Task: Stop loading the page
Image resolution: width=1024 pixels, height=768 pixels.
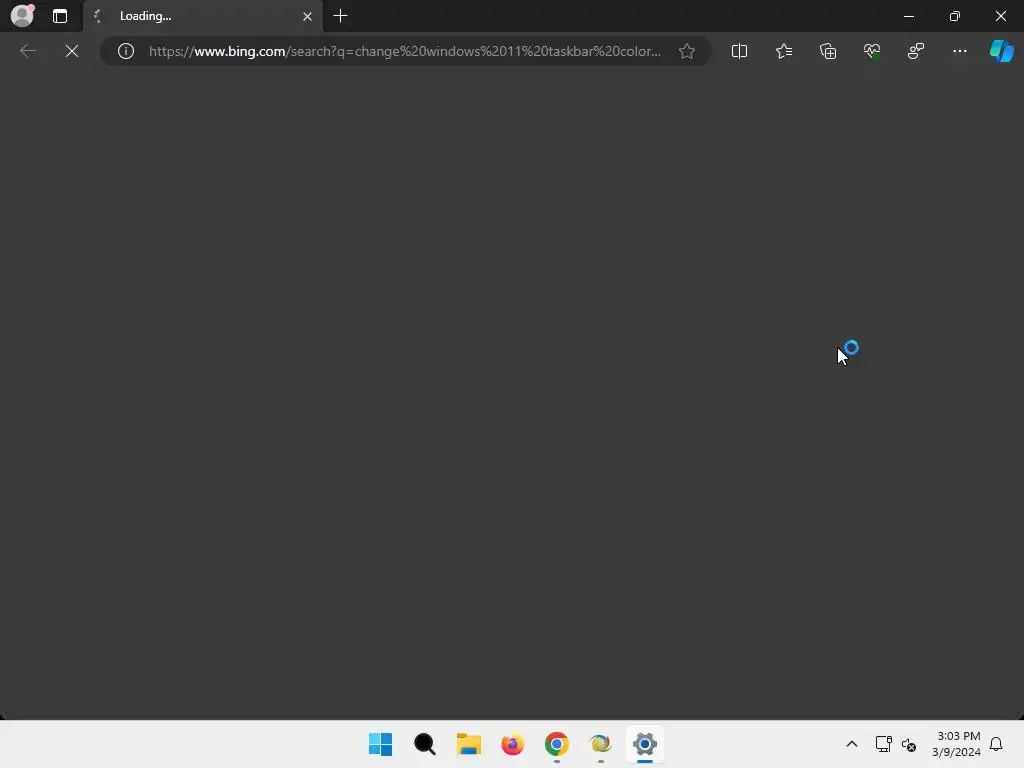Action: [72, 51]
